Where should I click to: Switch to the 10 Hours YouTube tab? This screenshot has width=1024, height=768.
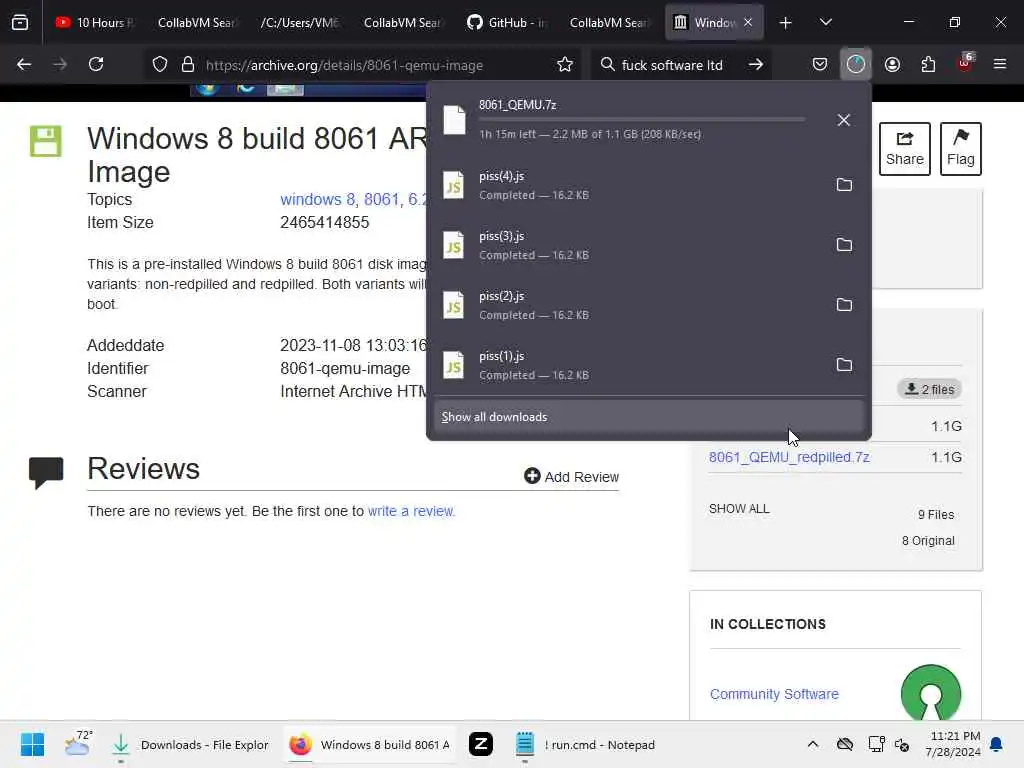pos(94,23)
